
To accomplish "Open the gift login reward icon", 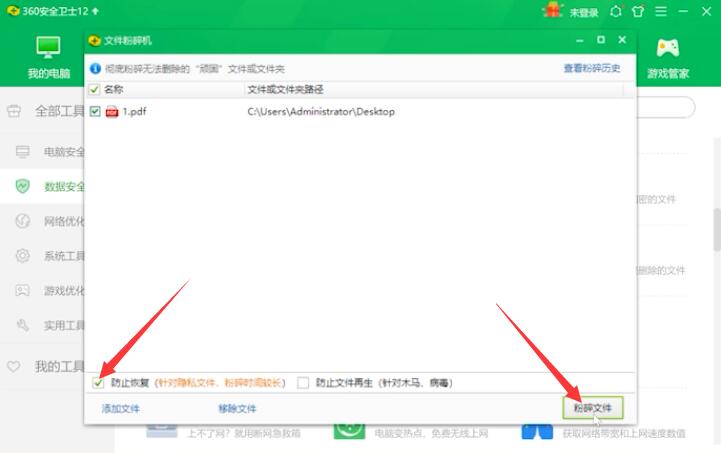I will [552, 10].
